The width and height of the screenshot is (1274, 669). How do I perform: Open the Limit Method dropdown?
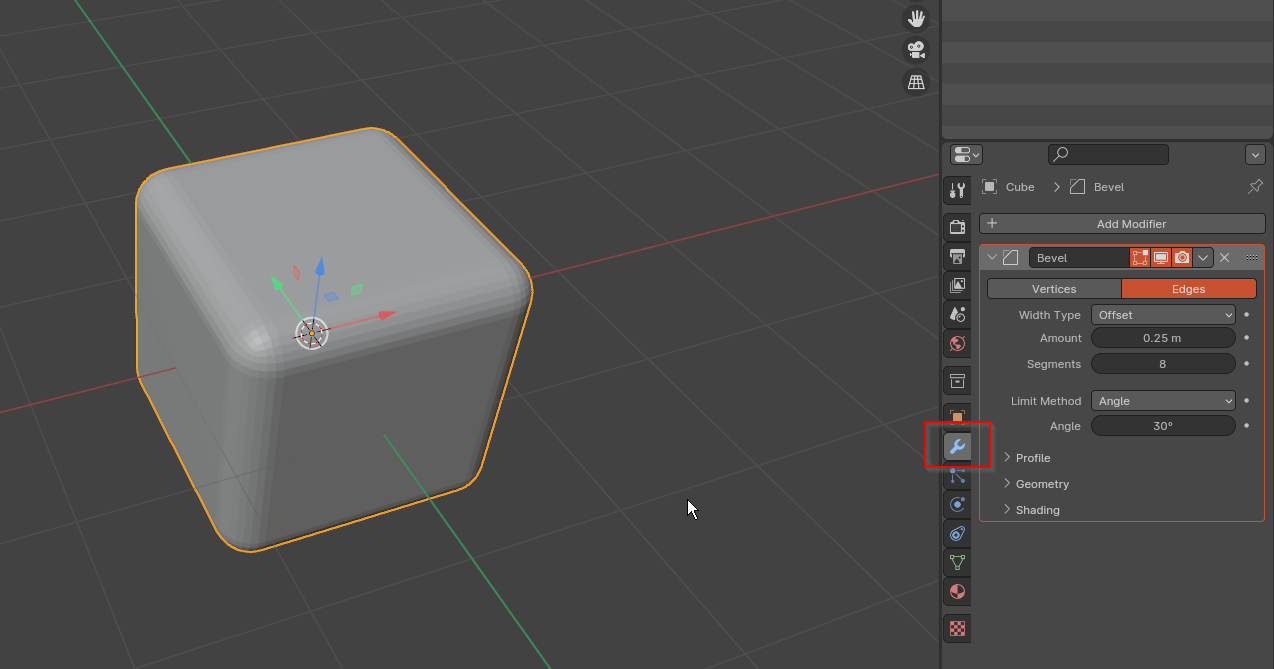pyautogui.click(x=1163, y=401)
